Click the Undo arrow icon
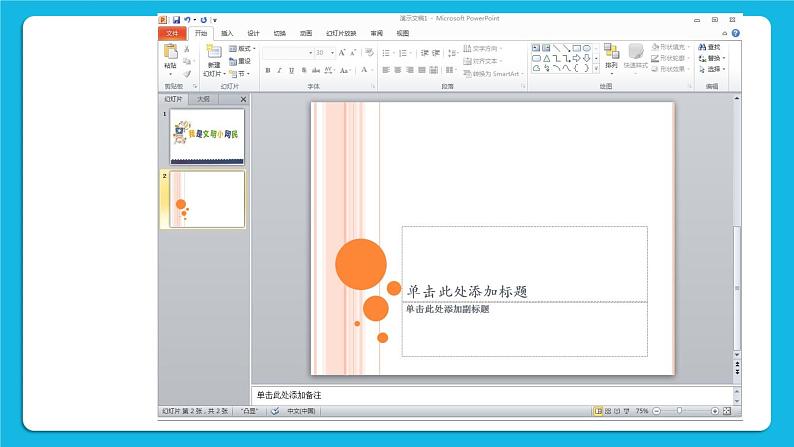 (187, 20)
